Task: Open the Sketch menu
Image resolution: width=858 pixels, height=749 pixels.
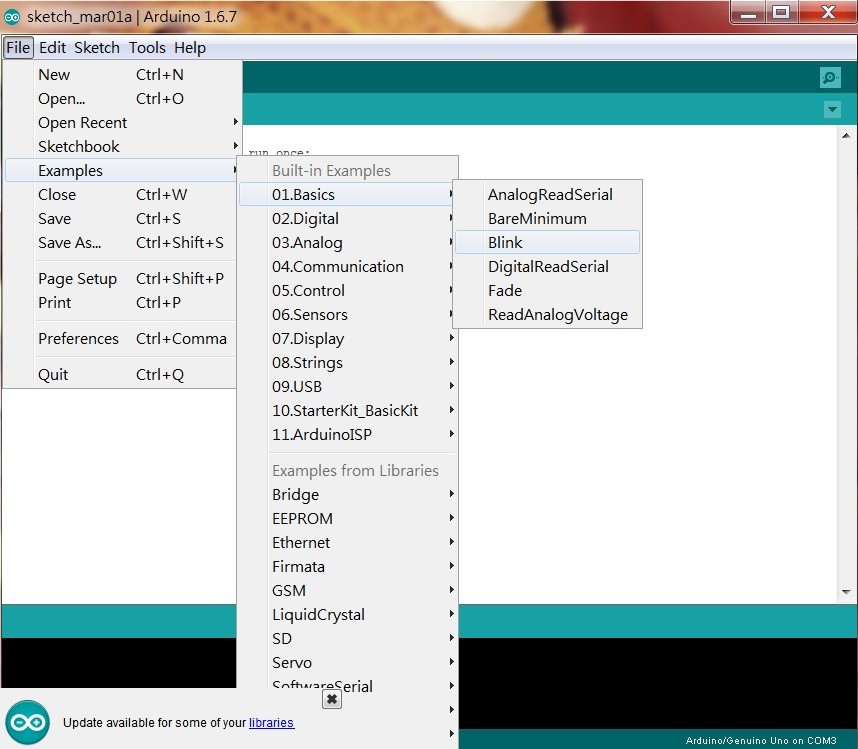Action: [x=97, y=48]
